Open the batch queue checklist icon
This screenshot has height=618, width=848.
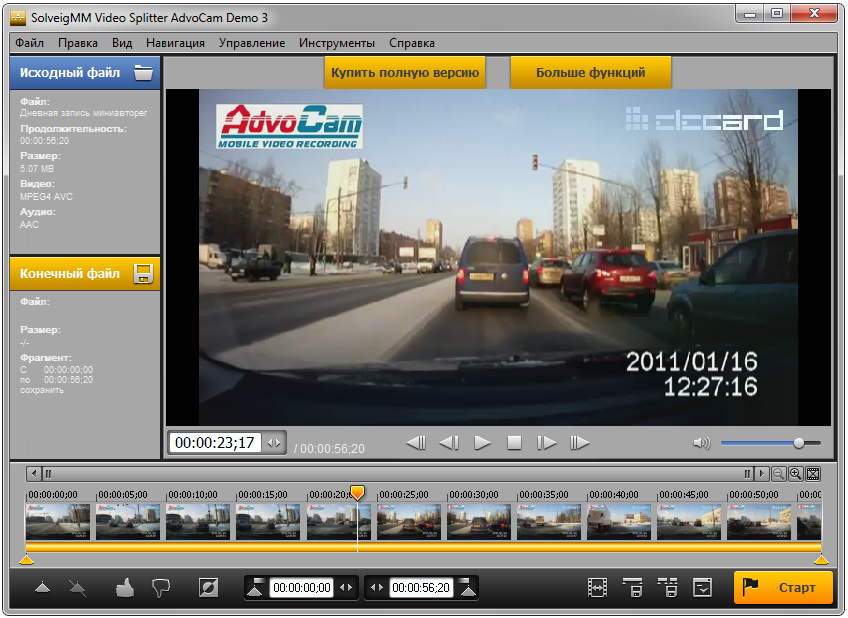(702, 588)
